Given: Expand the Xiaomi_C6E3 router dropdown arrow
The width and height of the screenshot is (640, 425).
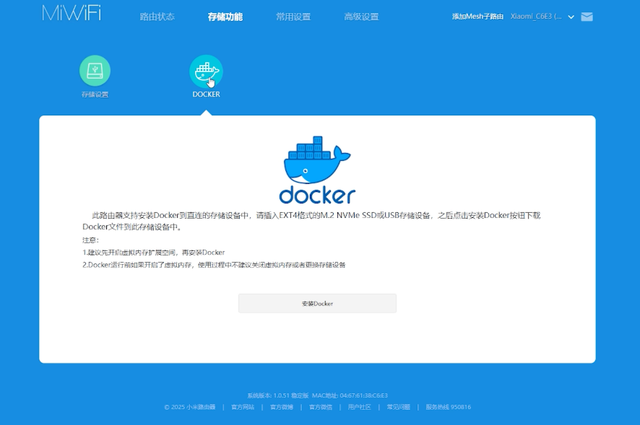Looking at the screenshot, I should point(571,17).
